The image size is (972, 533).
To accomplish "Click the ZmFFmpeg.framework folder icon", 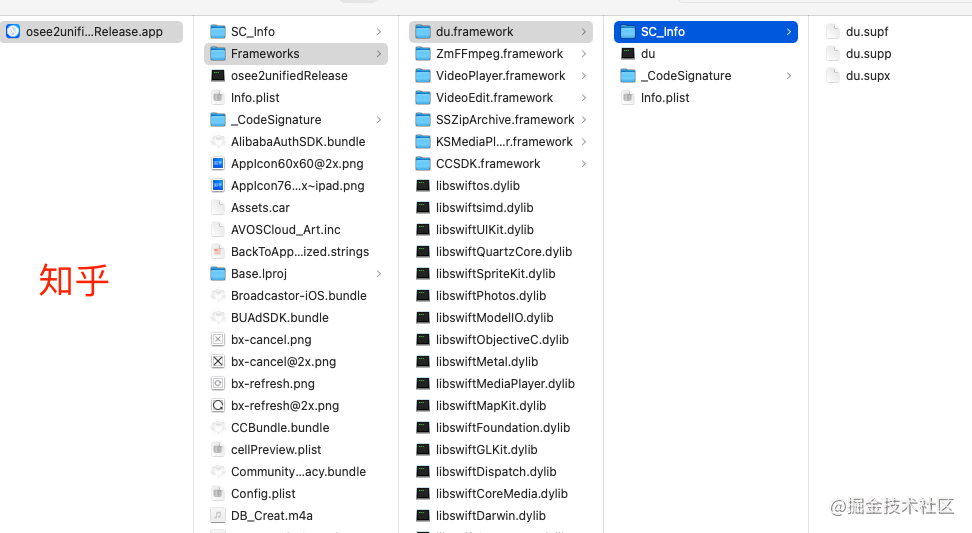I will (423, 54).
